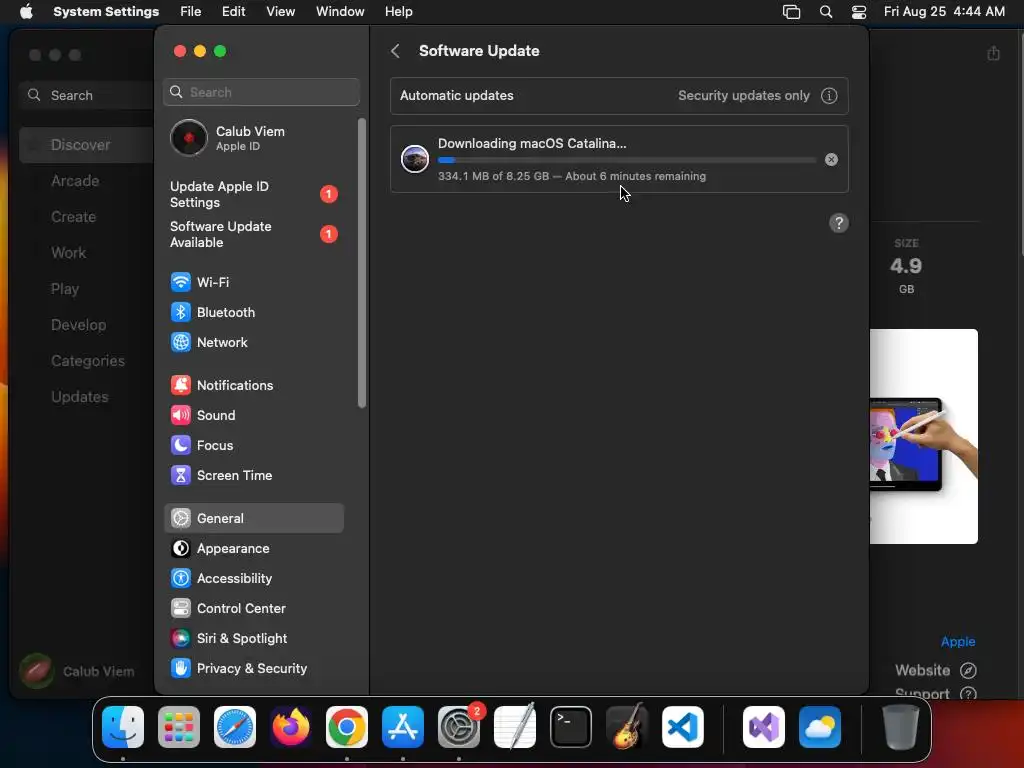Open Control Center from menu bar
Viewport: 1024px width, 768px height.
pyautogui.click(x=859, y=12)
